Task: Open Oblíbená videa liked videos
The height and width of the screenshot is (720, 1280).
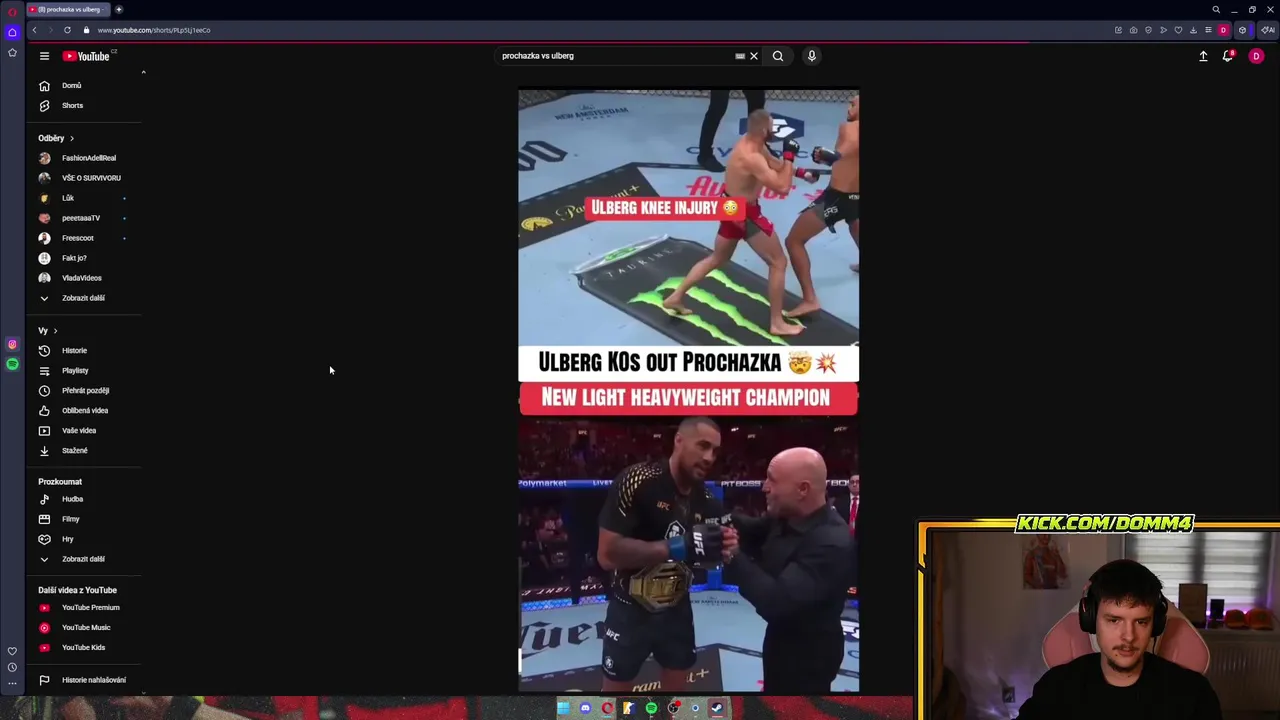Action: 85,410
